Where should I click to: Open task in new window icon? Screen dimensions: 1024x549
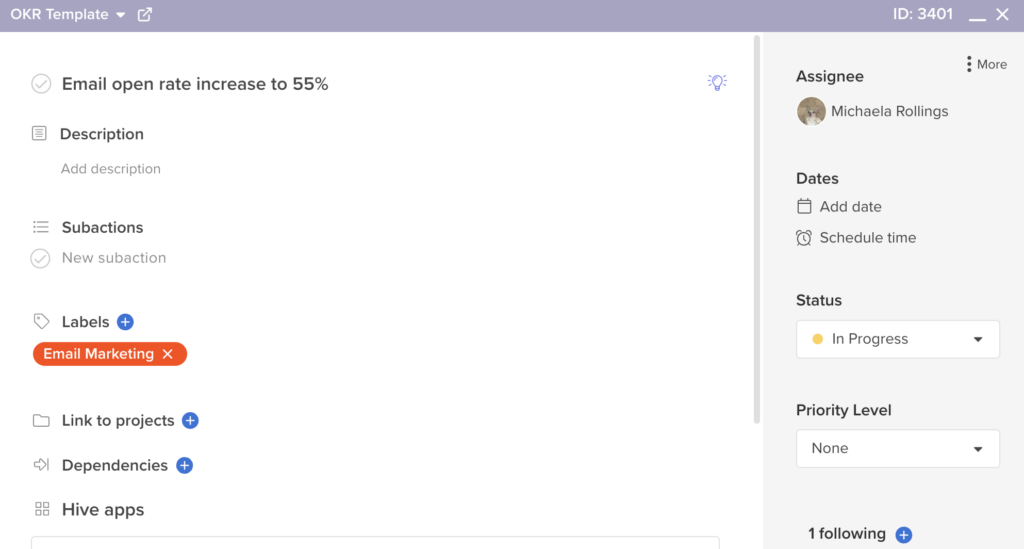pos(145,14)
